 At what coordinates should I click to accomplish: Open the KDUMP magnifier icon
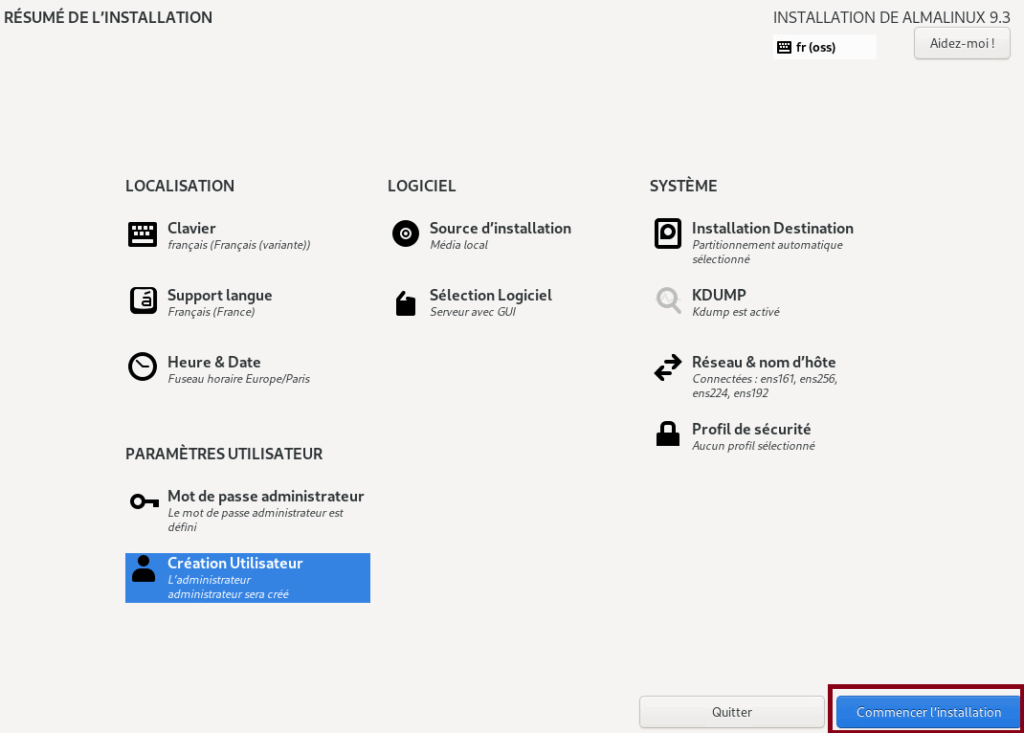668,301
